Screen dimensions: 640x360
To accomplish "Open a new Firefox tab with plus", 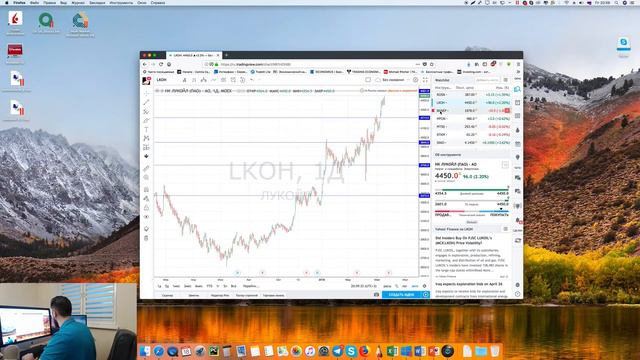I will pos(226,55).
